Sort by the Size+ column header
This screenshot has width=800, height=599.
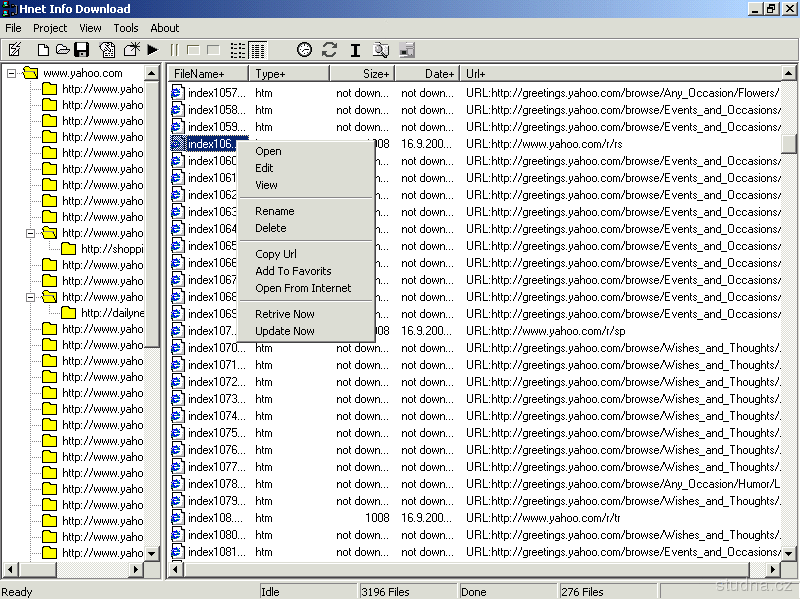(361, 74)
